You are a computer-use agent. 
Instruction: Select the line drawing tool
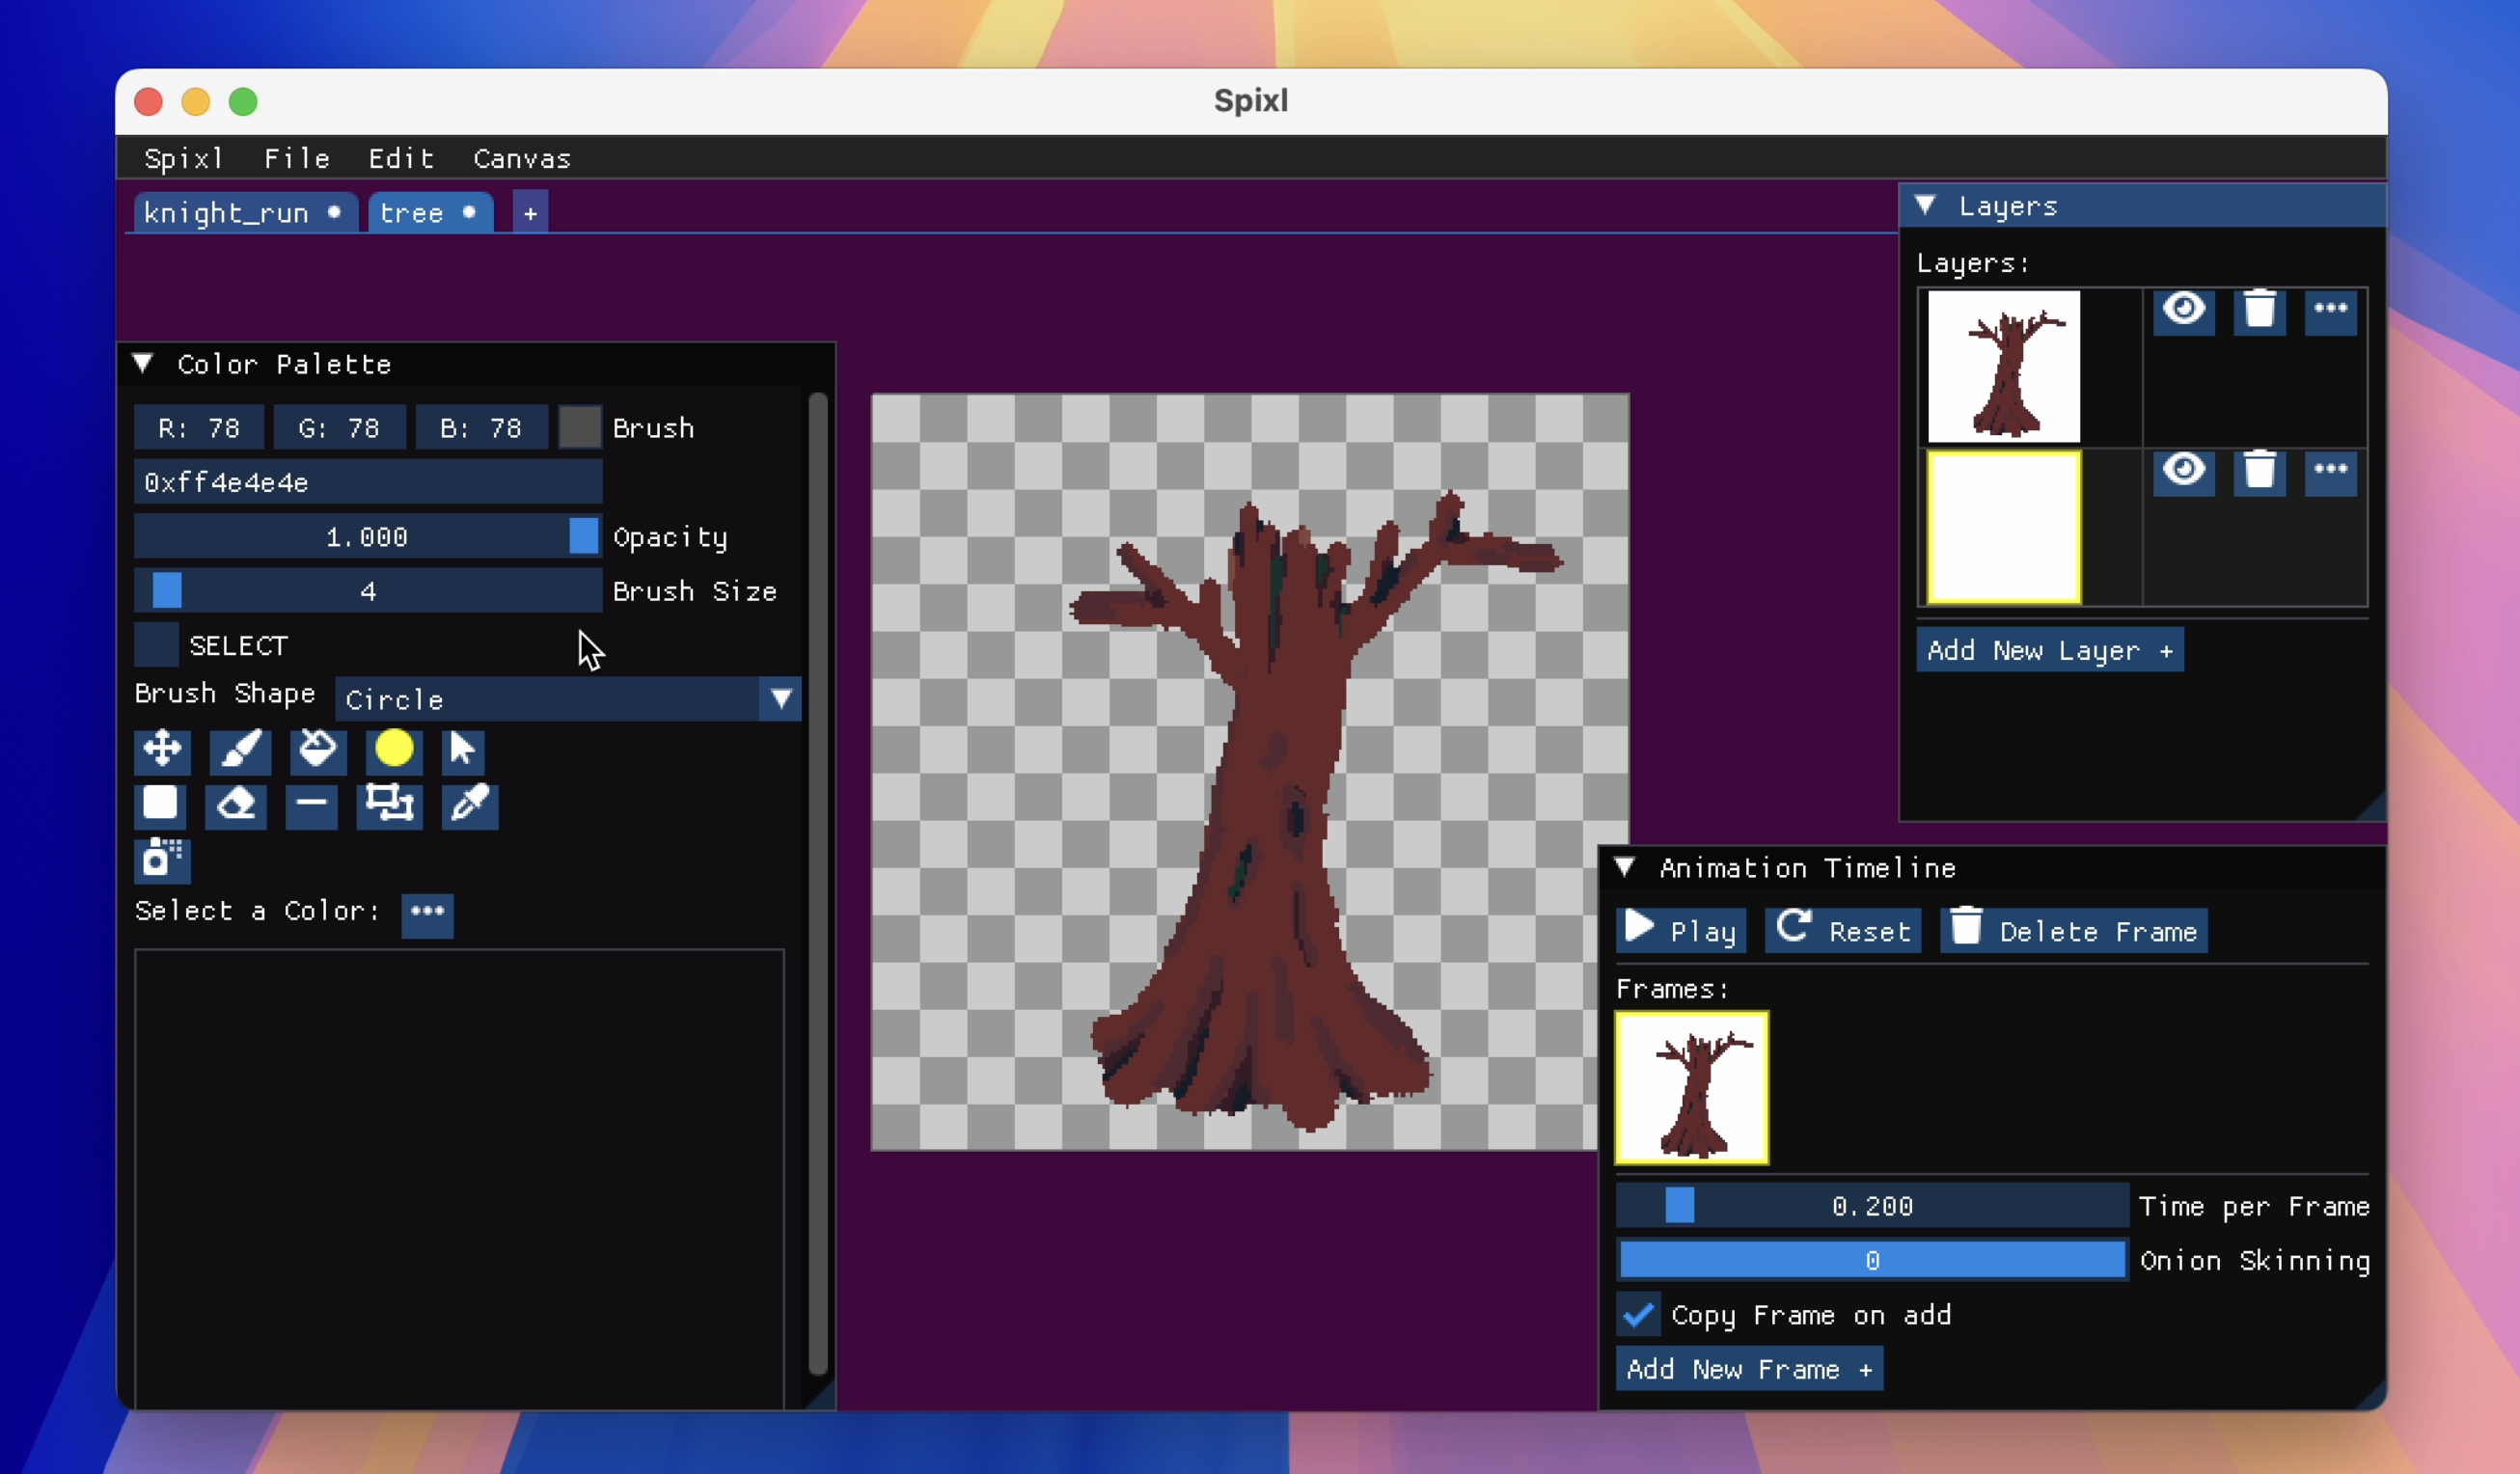click(x=311, y=805)
